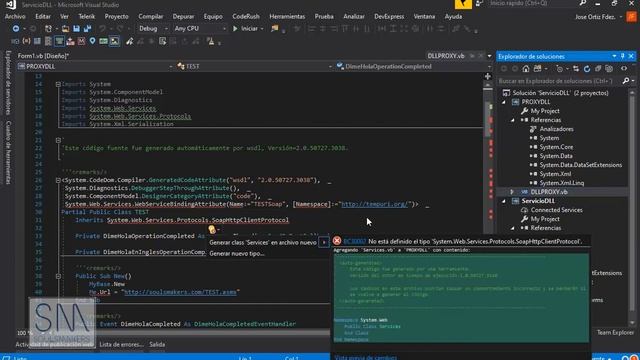This screenshot has height=360, width=640.
Task: Collapse the Public Sub New code block
Action: pyautogui.click(x=58, y=276)
